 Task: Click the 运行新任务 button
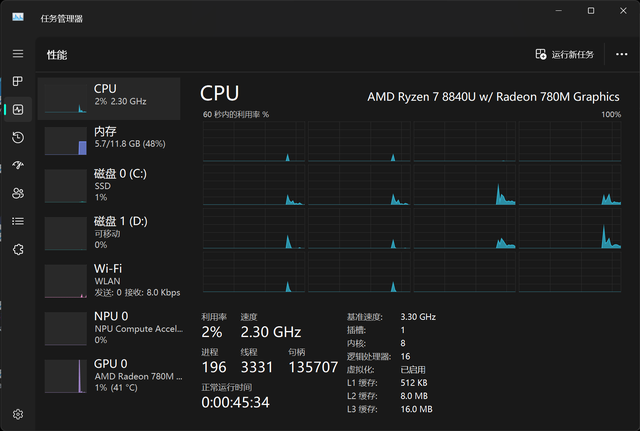565,54
